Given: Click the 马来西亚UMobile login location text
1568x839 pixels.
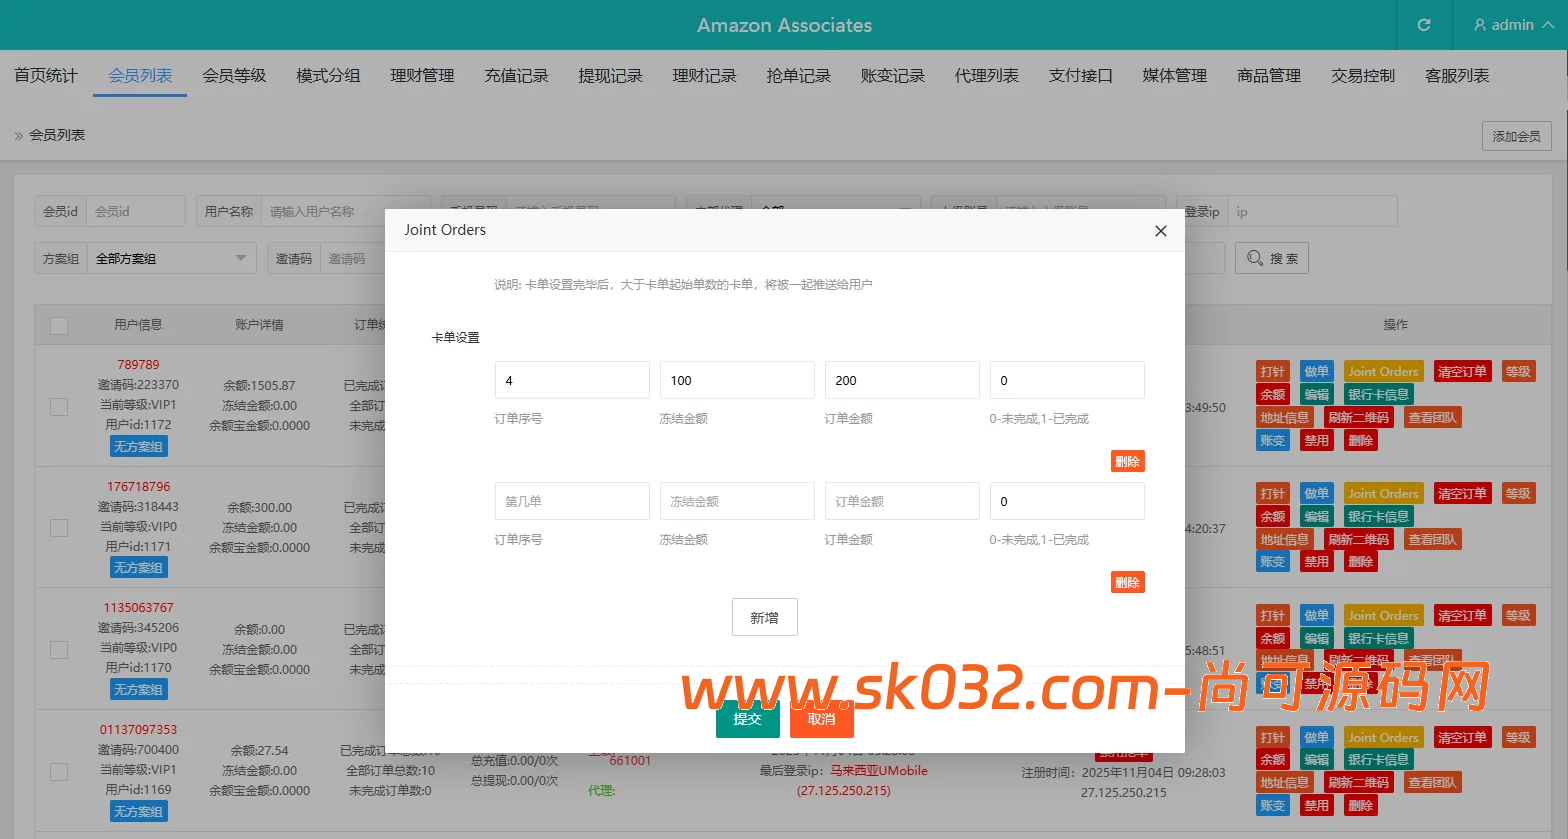Looking at the screenshot, I should click(x=879, y=771).
